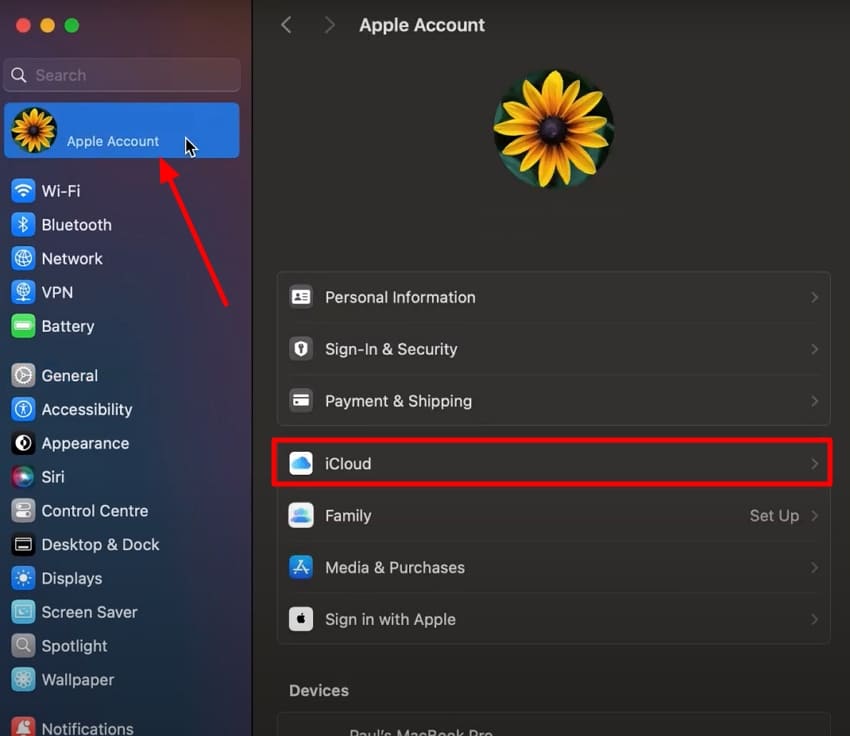850x736 pixels.
Task: Open Appearance settings label
Action: (85, 443)
